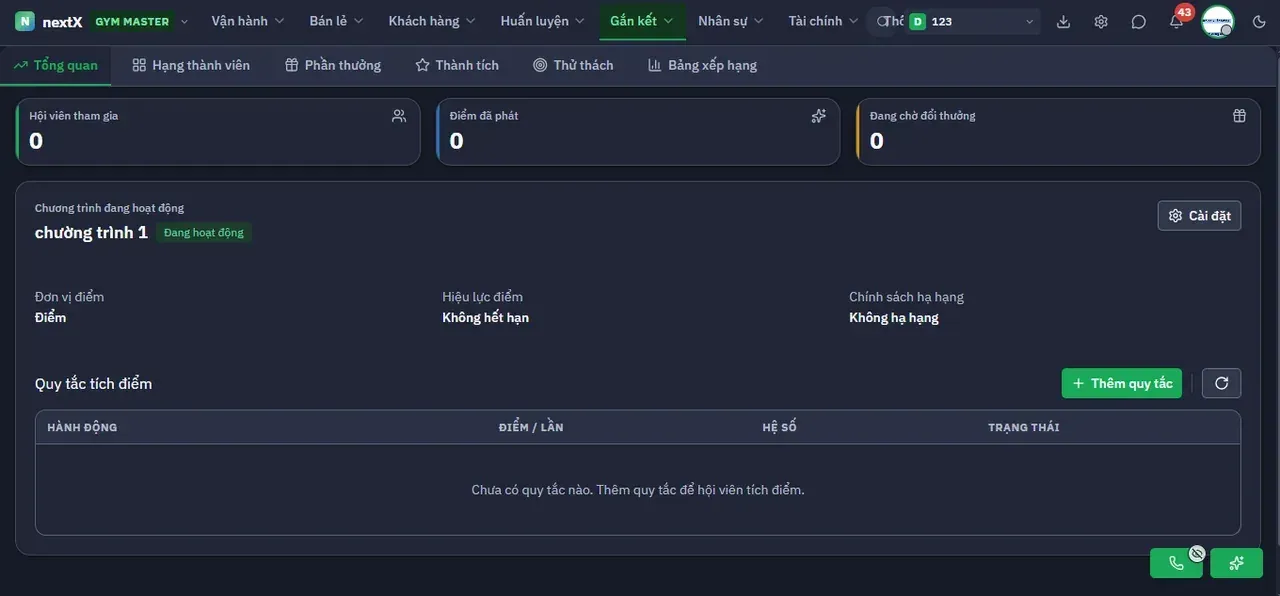1280x596 pixels.
Task: Click the Đang hoạt động status badge
Action: pyautogui.click(x=204, y=233)
